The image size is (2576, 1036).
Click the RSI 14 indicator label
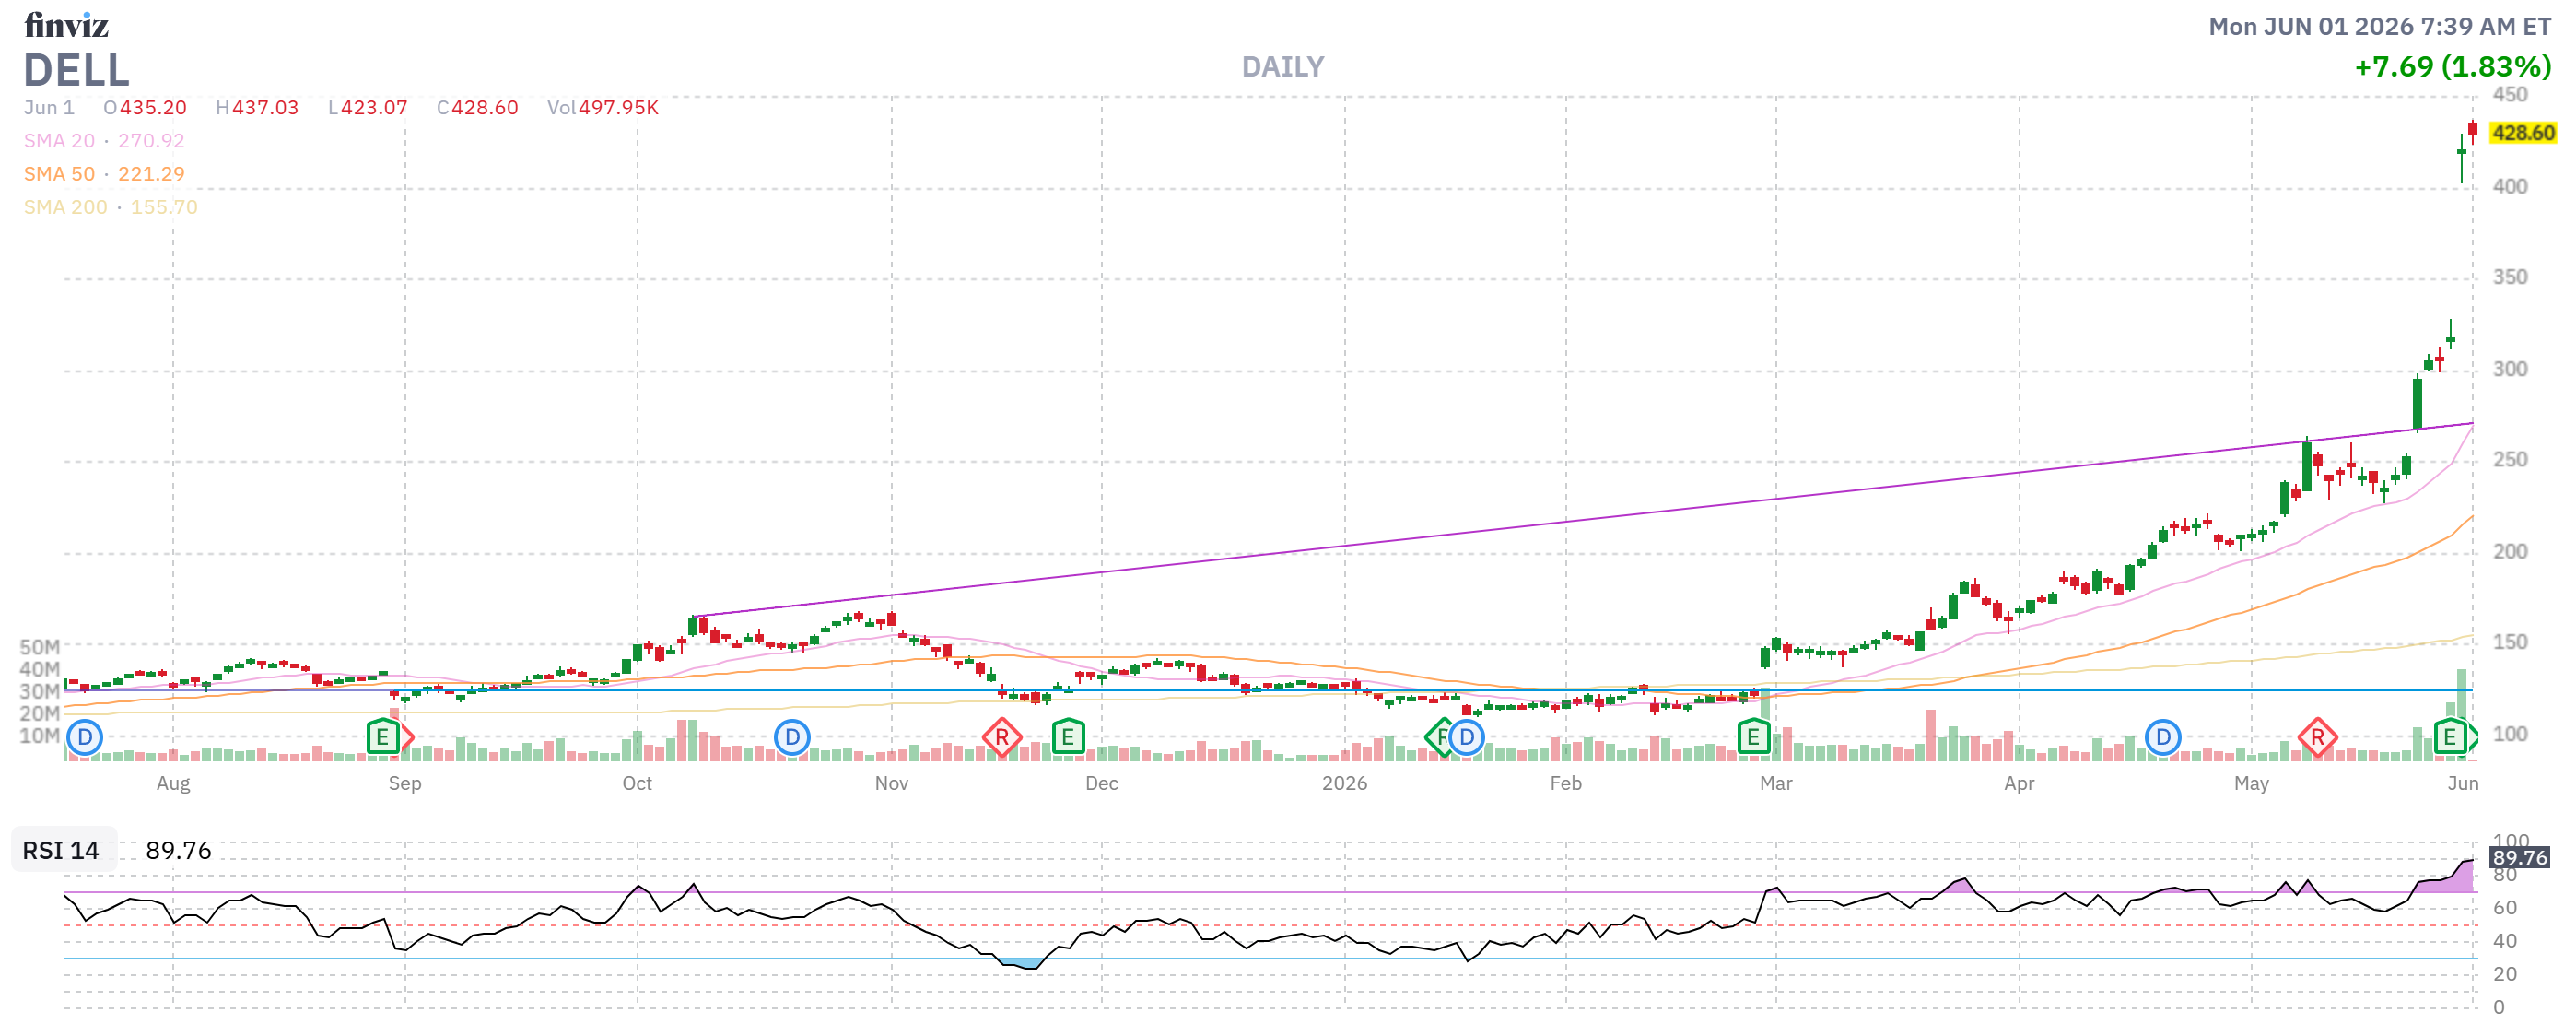[x=61, y=850]
